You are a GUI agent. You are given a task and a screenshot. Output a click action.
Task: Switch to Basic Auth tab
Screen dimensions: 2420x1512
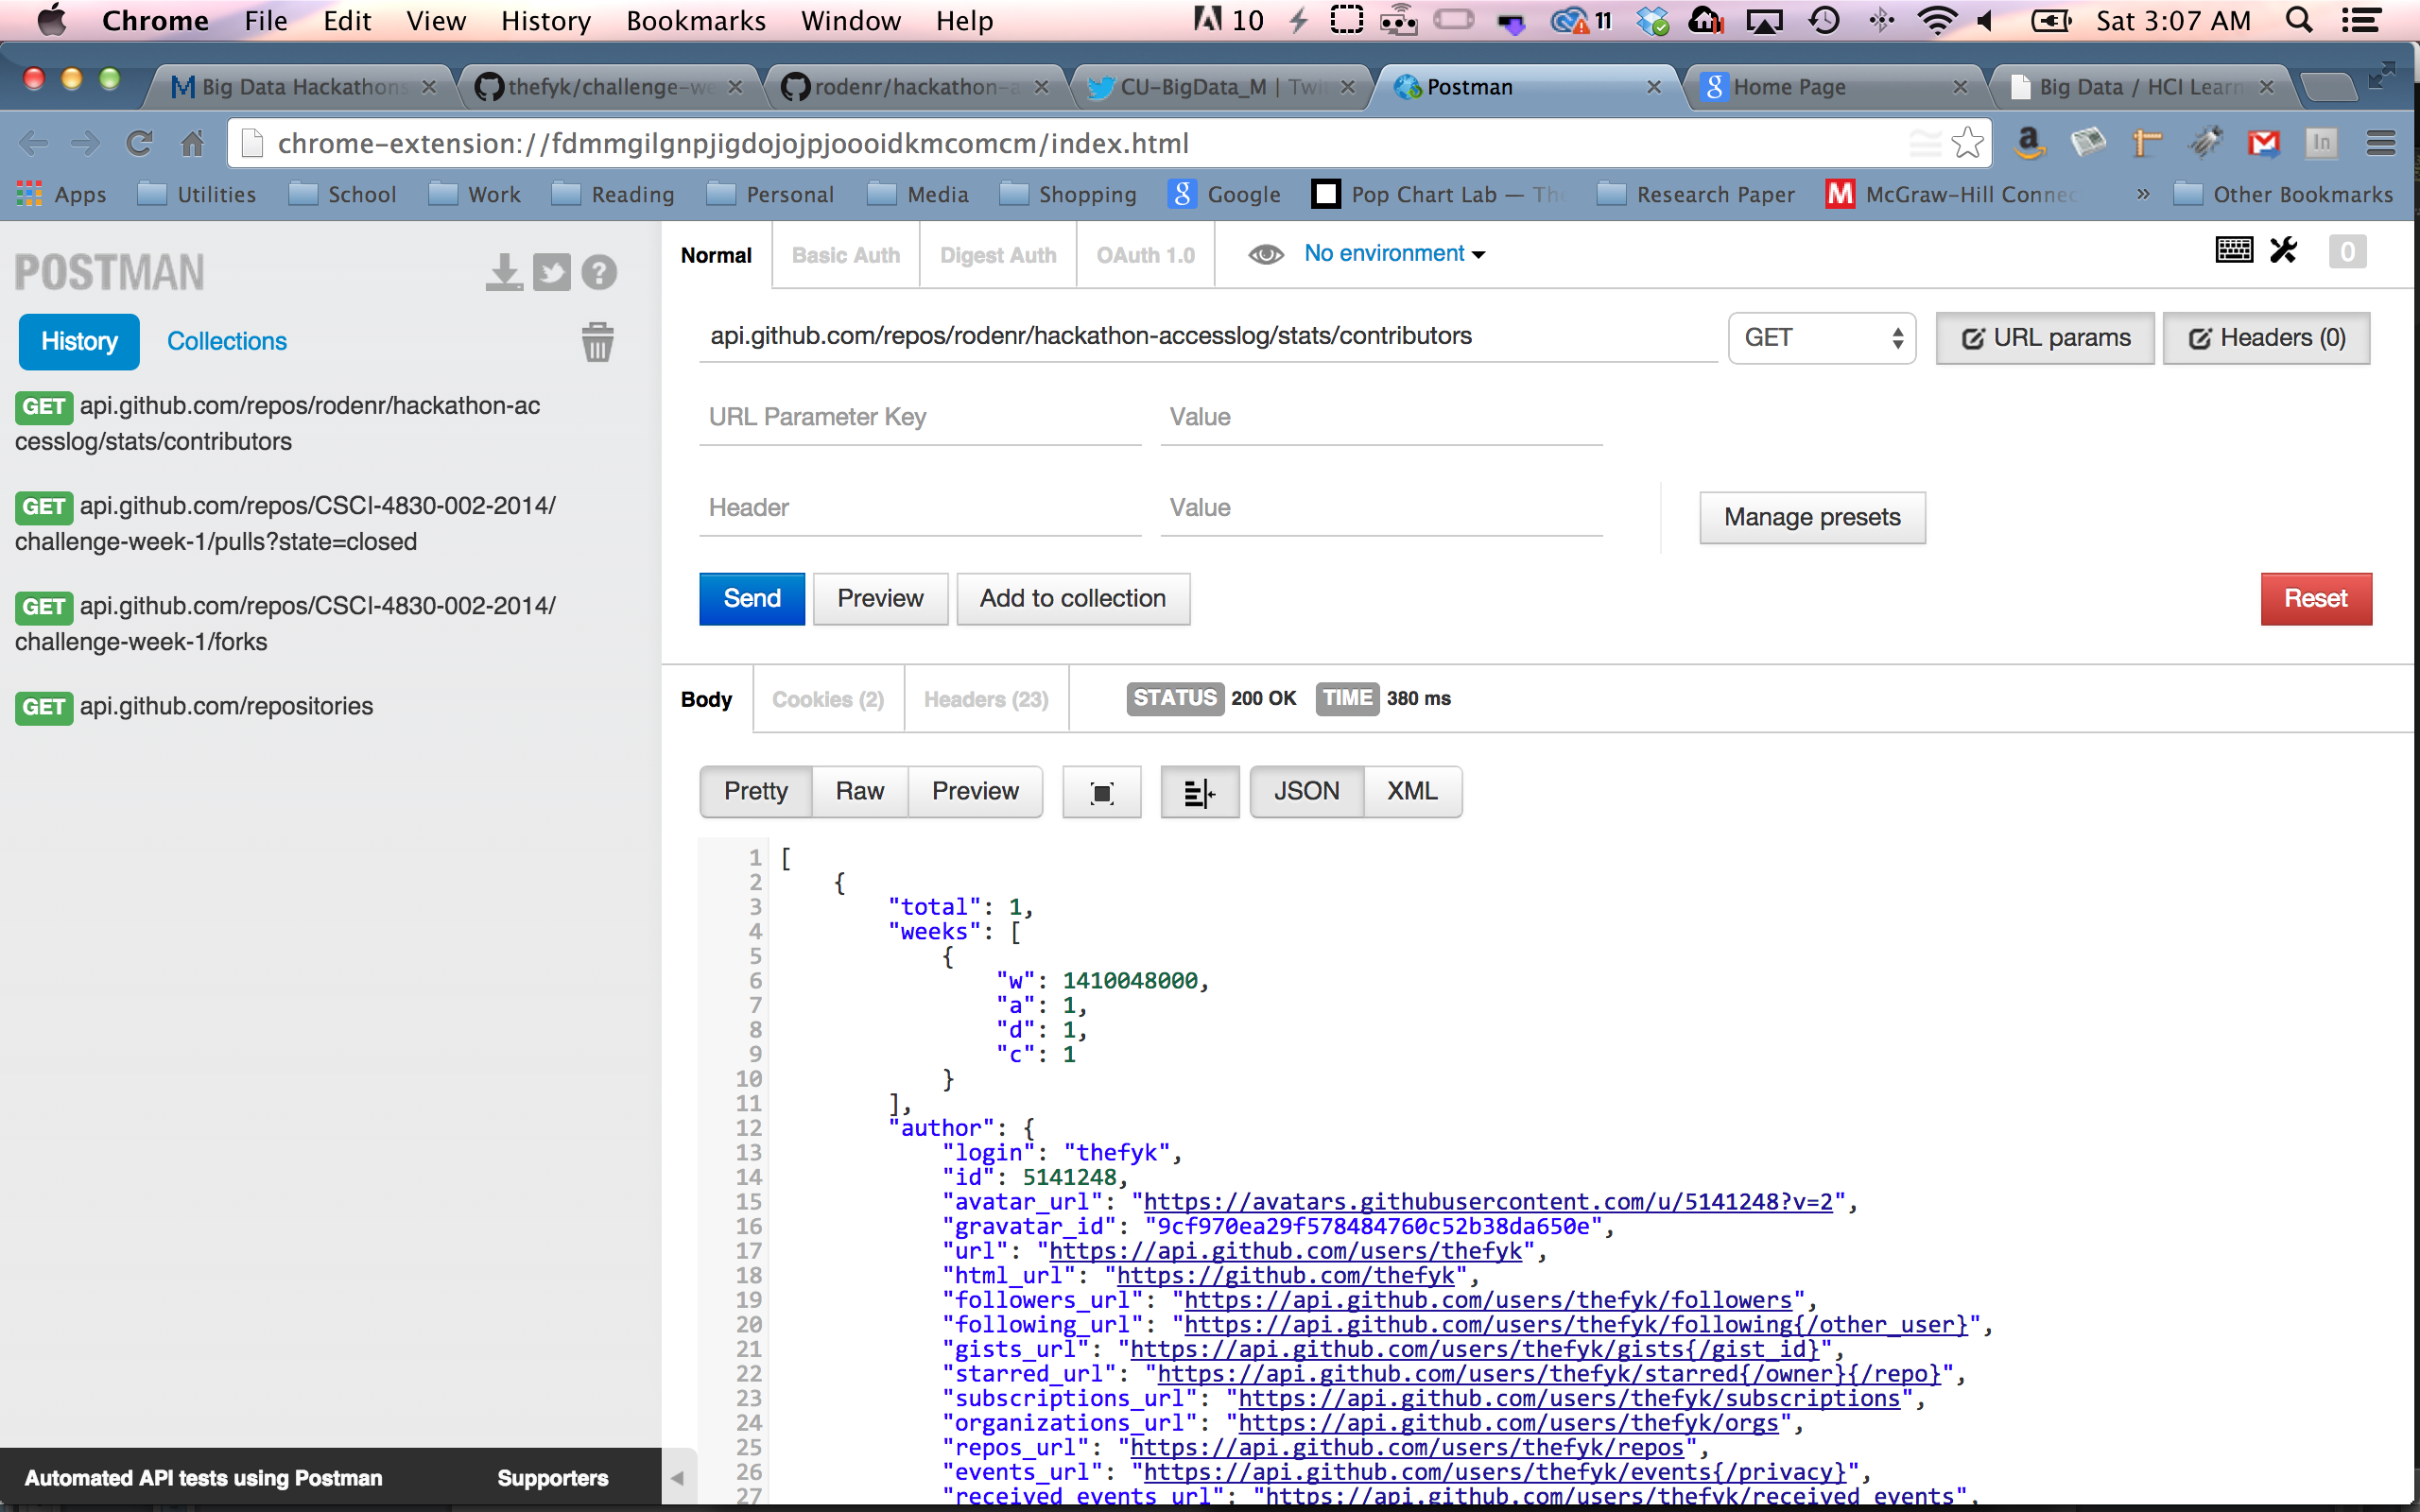click(845, 255)
